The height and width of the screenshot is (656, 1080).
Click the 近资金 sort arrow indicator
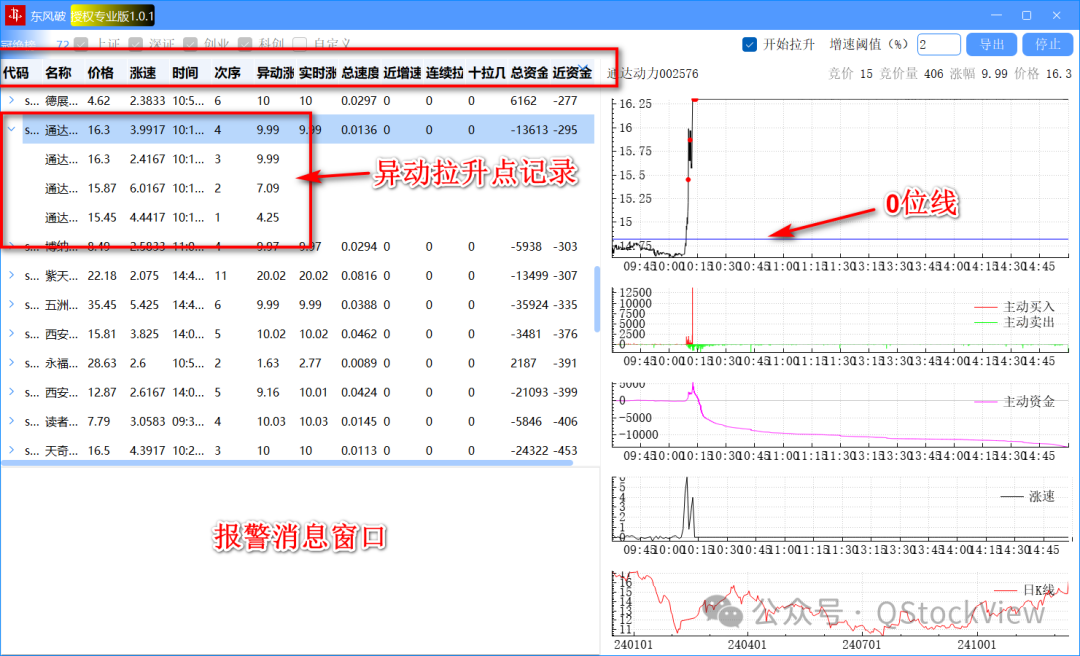tap(585, 69)
